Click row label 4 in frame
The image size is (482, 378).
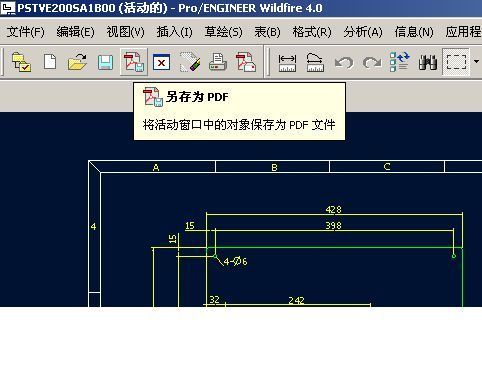point(93,227)
